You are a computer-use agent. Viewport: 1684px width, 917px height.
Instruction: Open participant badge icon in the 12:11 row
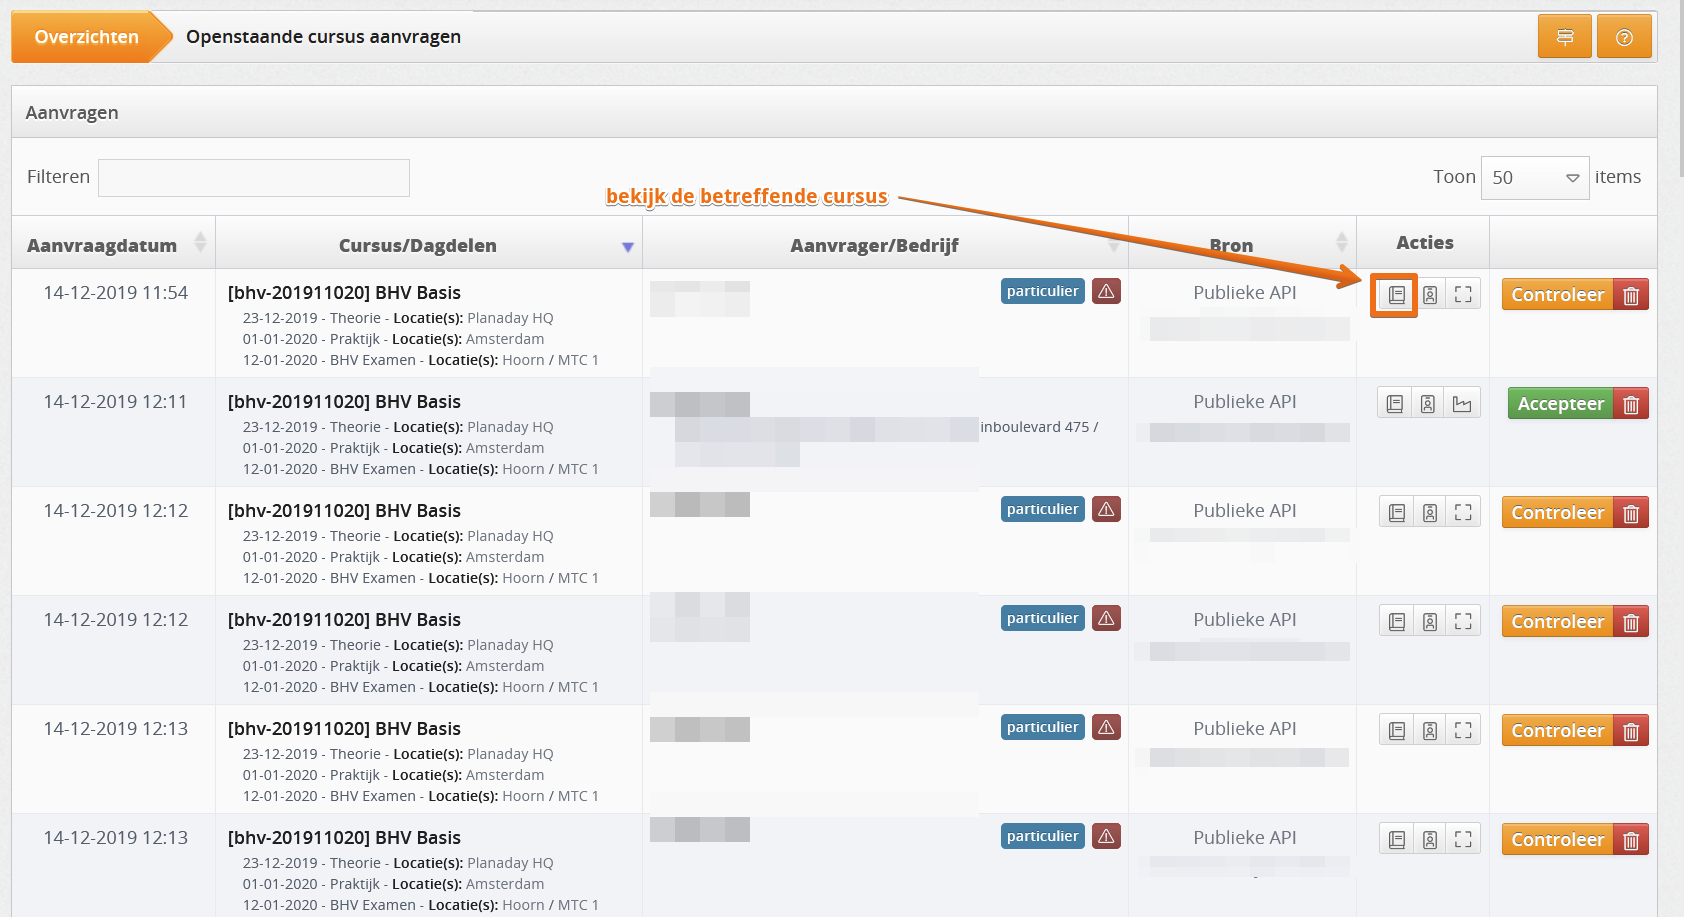click(1428, 404)
